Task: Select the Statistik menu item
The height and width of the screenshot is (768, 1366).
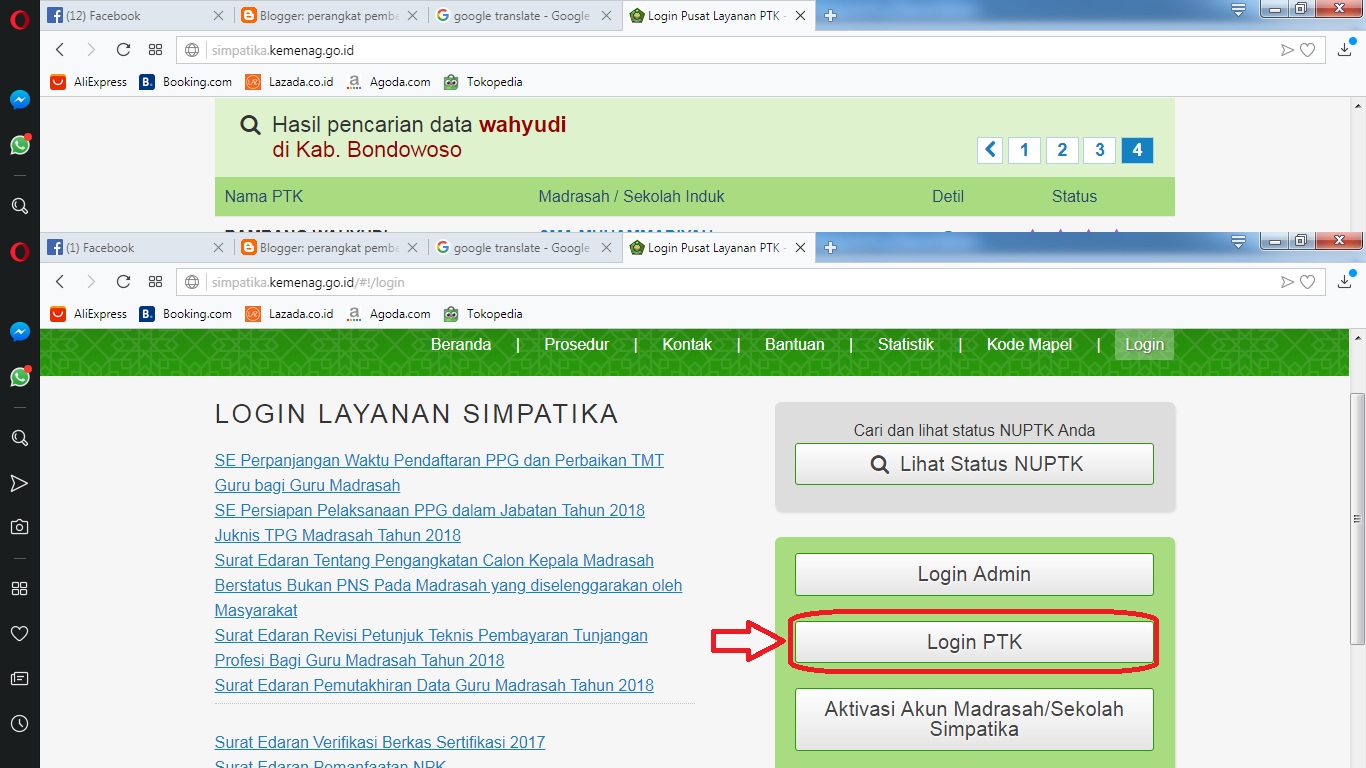Action: [x=904, y=344]
